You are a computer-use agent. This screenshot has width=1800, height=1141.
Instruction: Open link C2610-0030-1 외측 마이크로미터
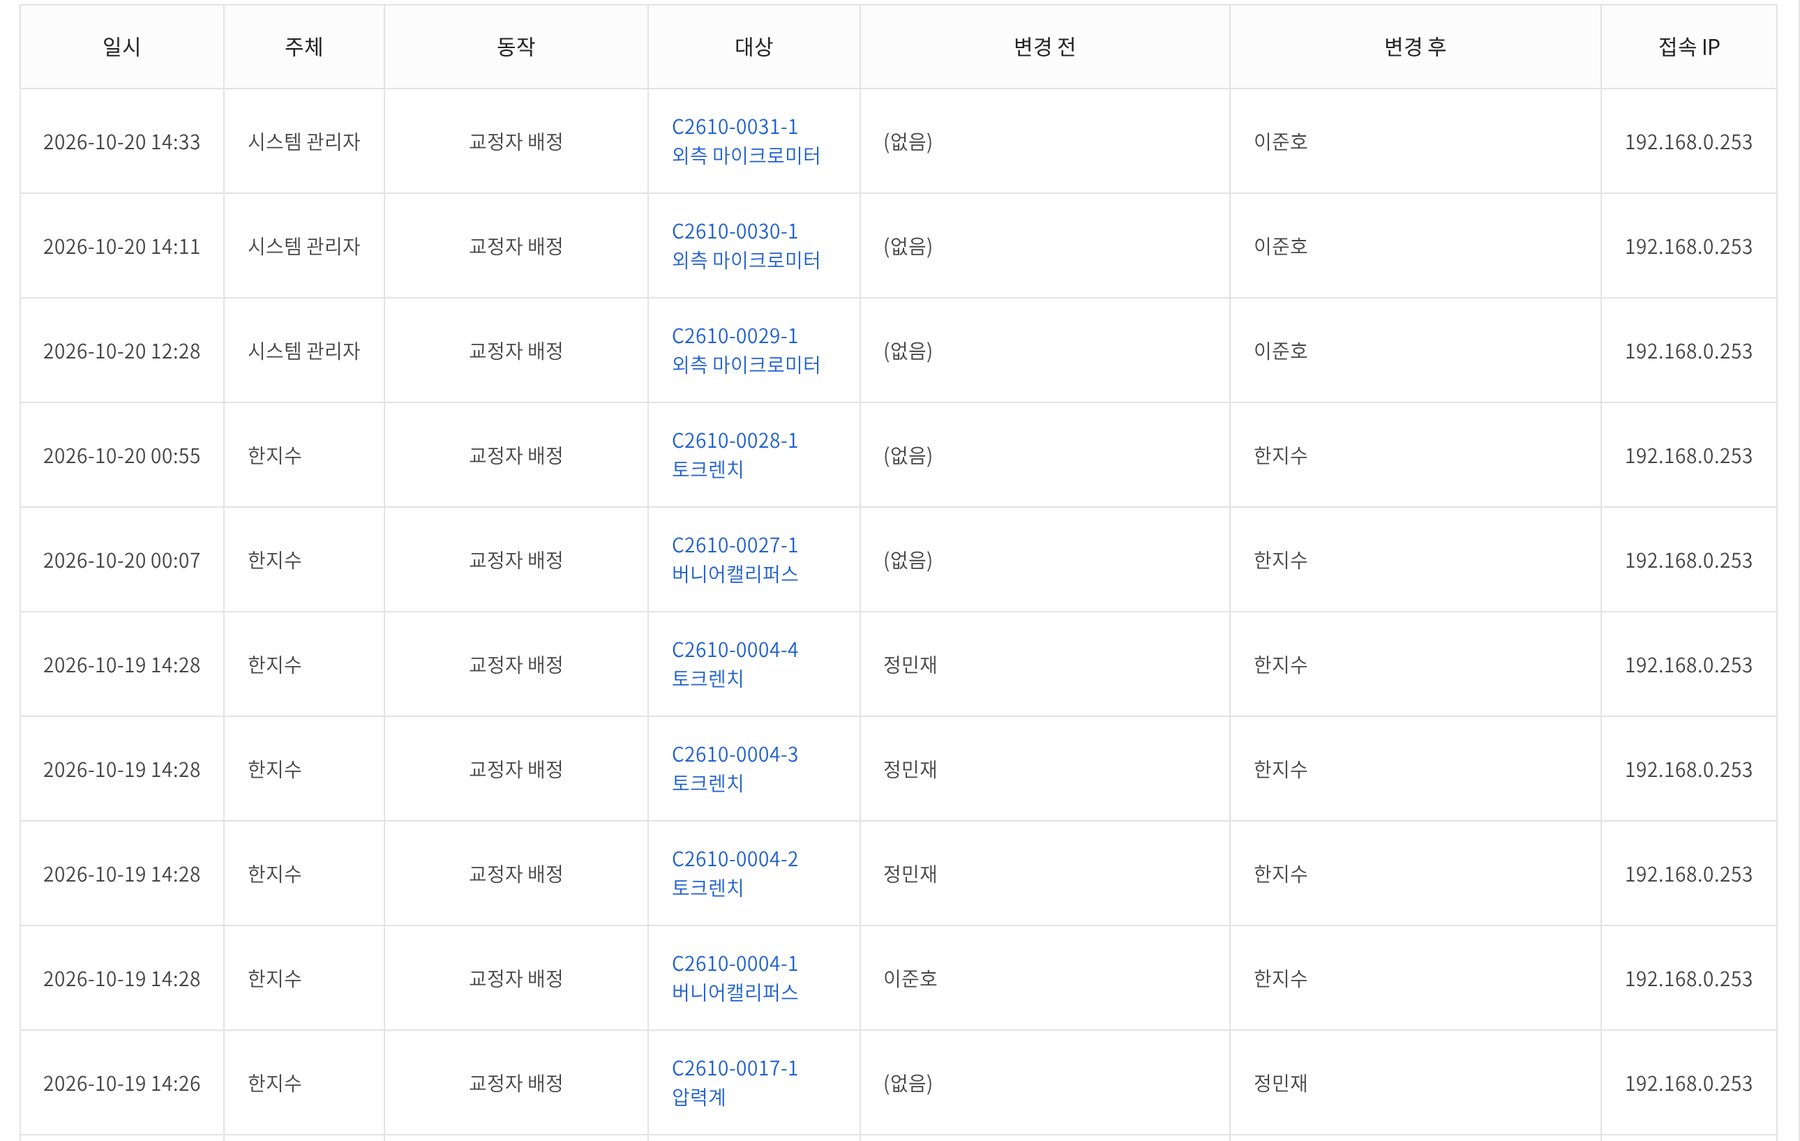pos(745,246)
